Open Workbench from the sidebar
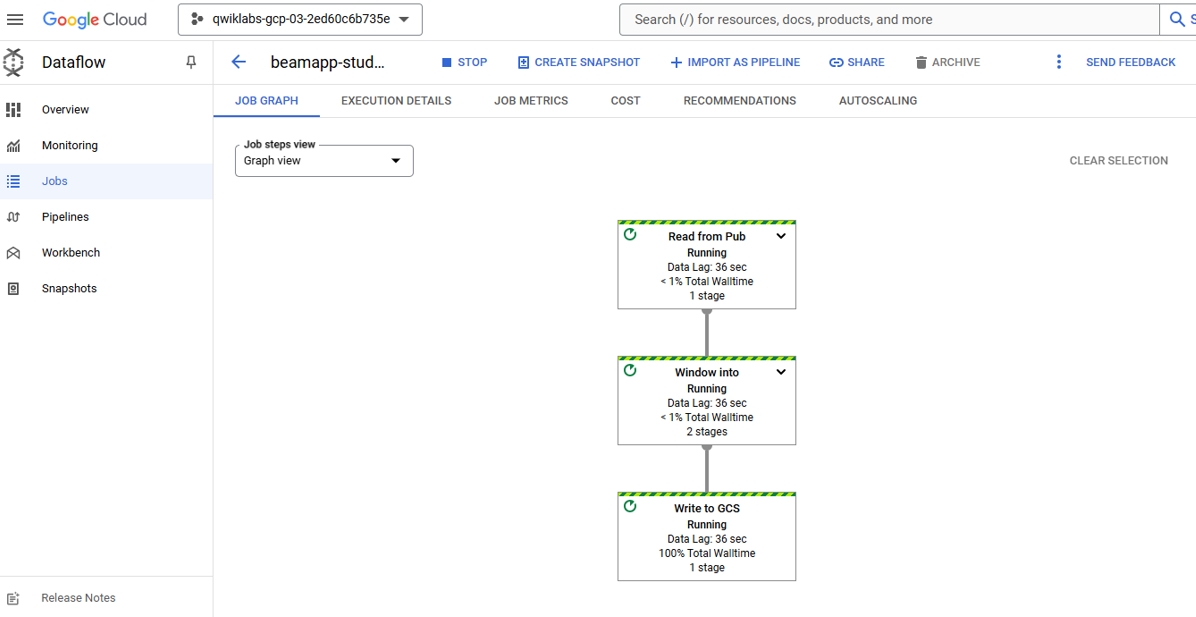The image size is (1196, 617). [x=72, y=252]
